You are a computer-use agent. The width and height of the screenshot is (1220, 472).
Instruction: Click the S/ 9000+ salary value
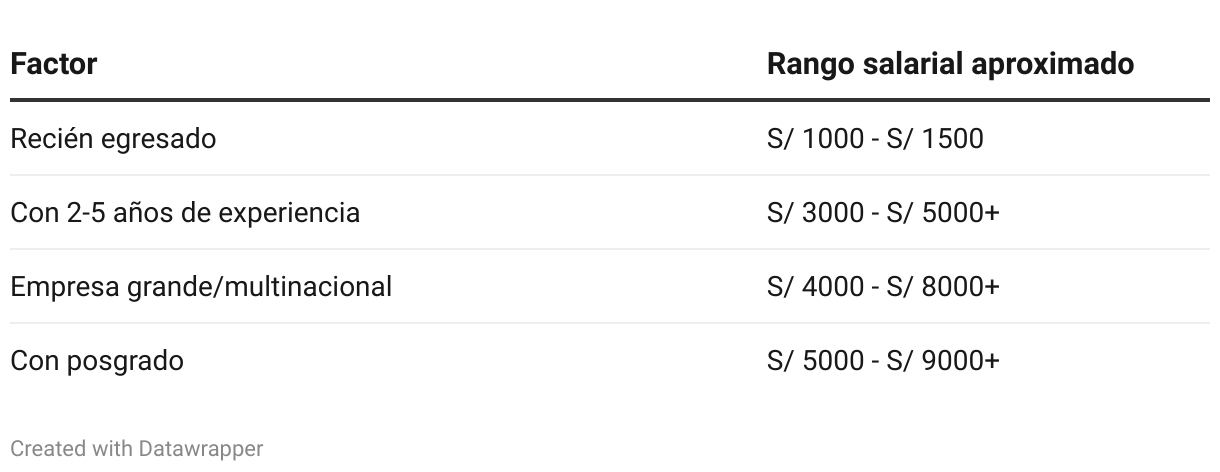pos(943,360)
